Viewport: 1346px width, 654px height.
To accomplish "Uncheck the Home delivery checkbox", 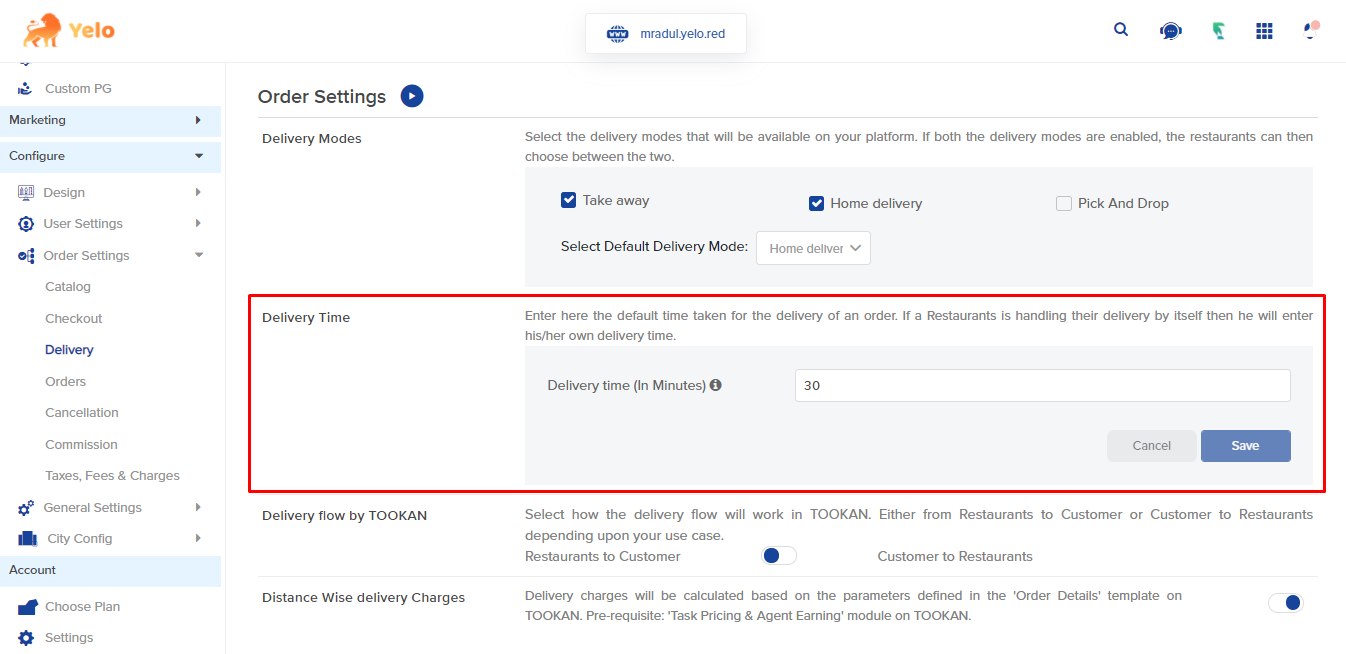I will [x=817, y=204].
